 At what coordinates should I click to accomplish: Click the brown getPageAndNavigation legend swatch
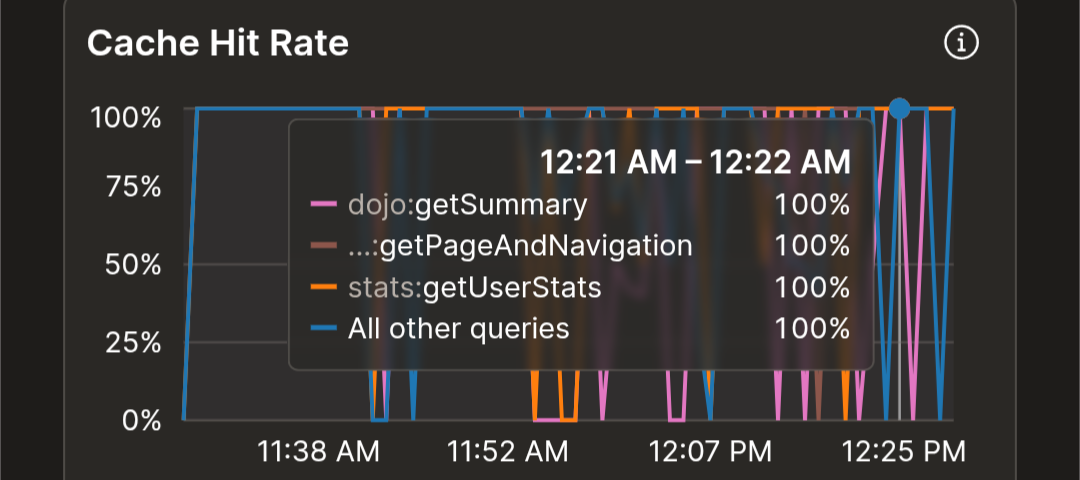[x=324, y=246]
